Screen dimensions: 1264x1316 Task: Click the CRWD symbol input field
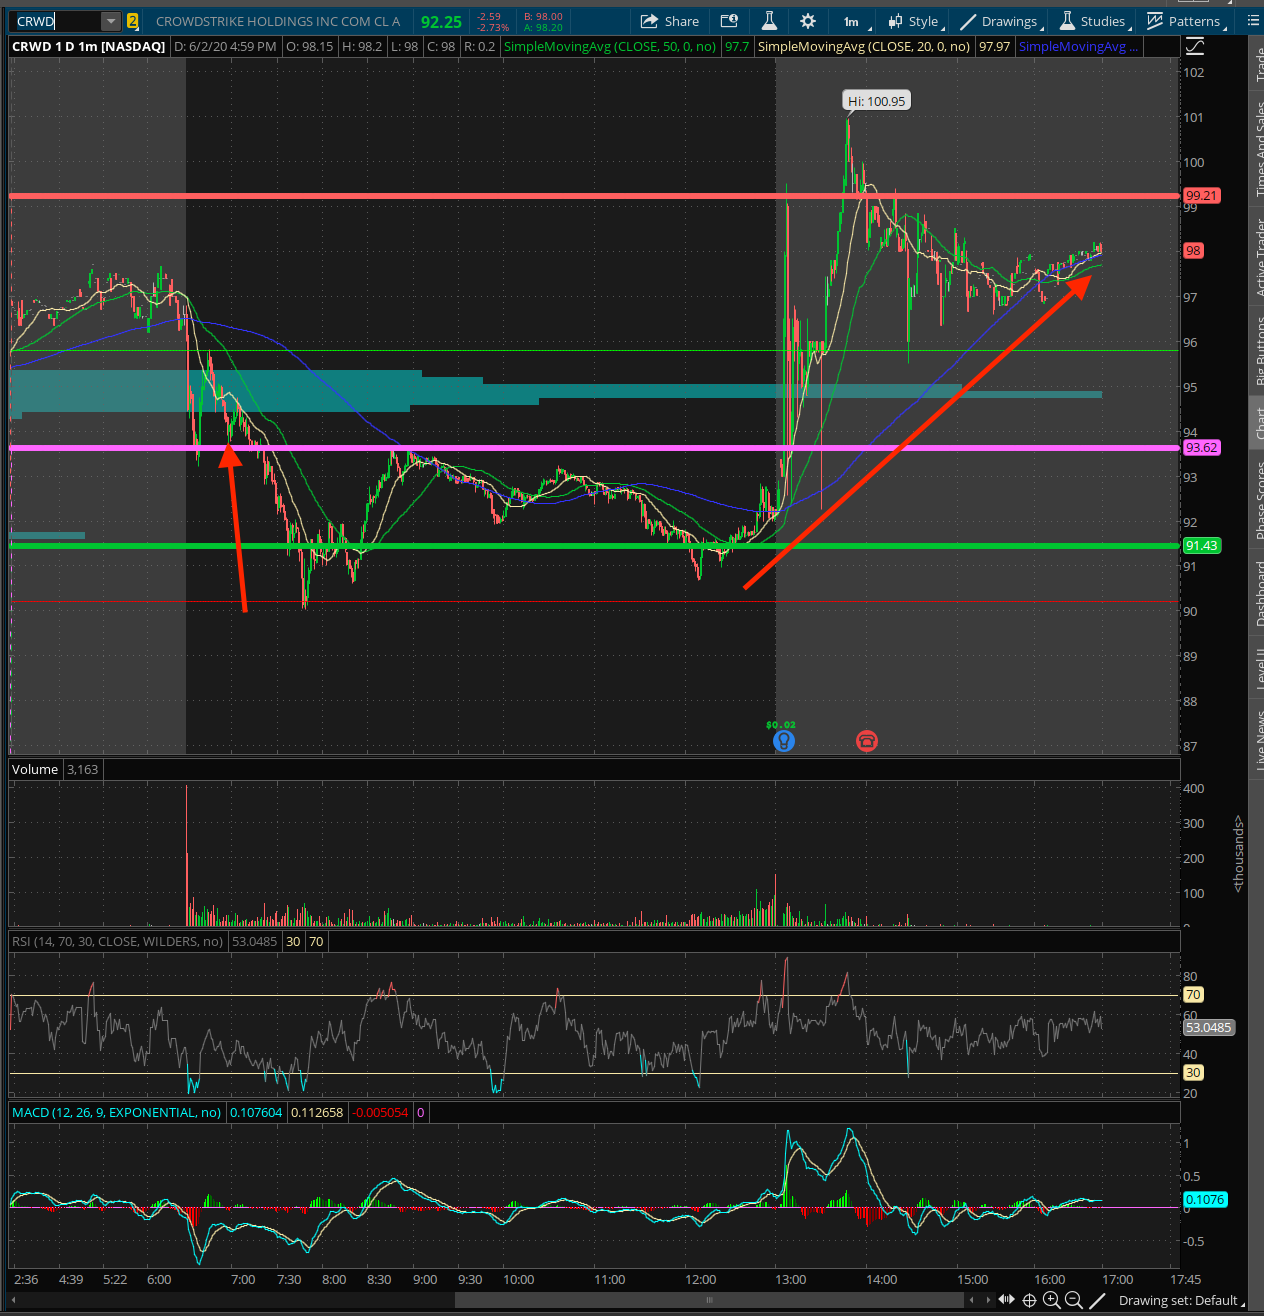coord(58,21)
